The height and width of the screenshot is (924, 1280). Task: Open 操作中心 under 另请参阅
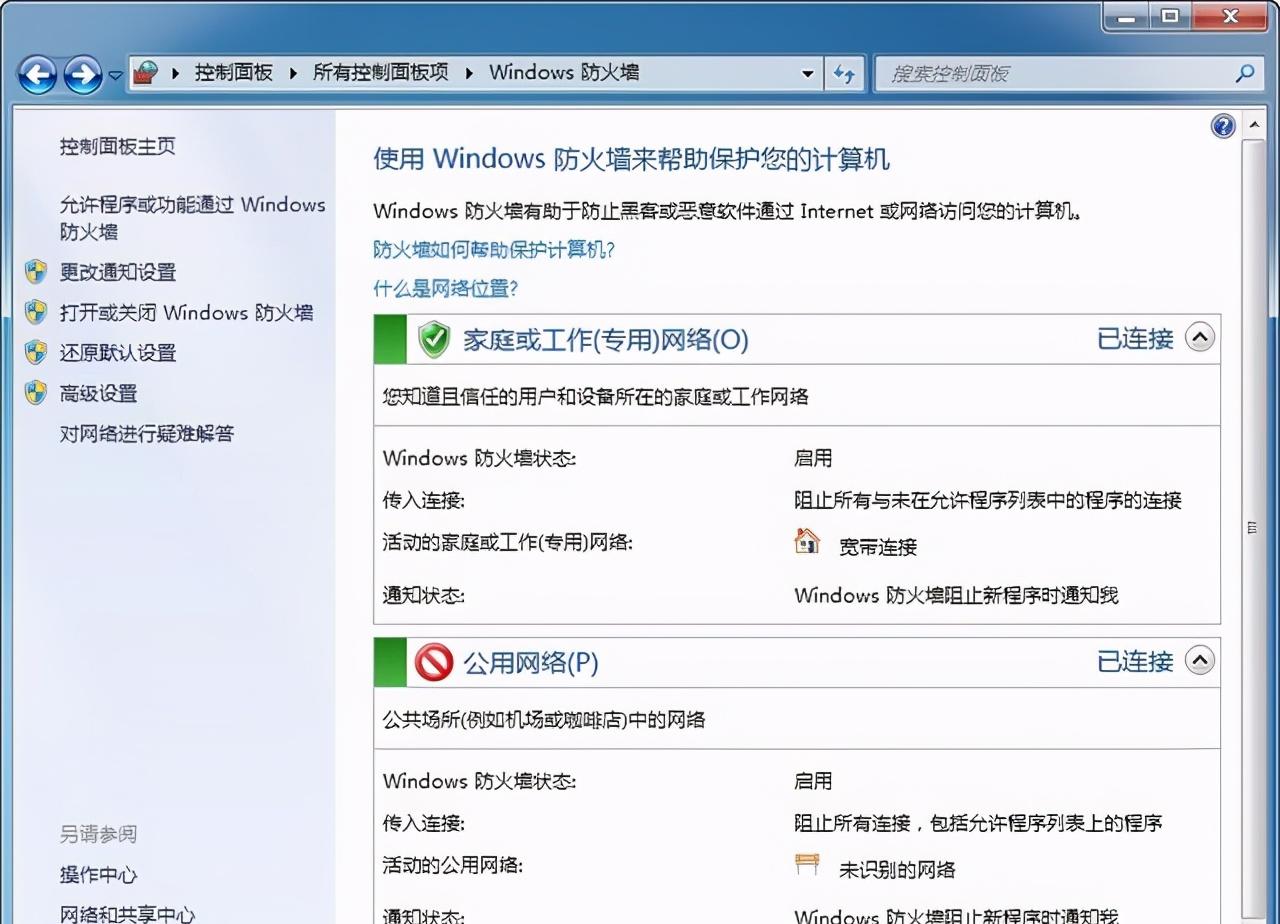coord(98,875)
